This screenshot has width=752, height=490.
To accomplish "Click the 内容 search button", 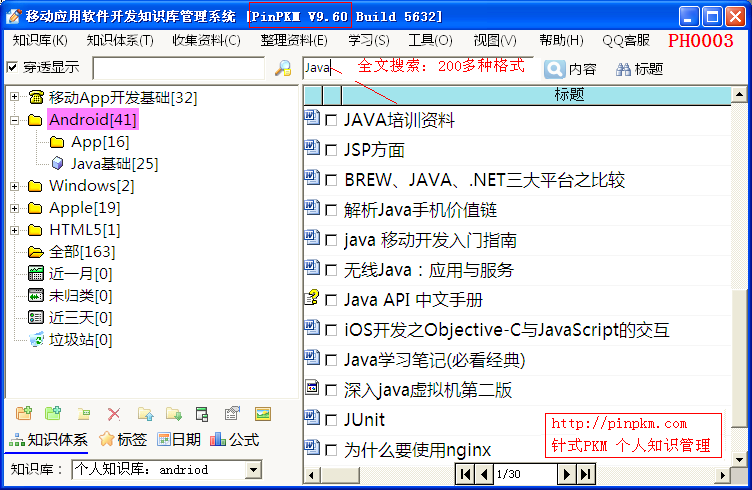I will [571, 69].
